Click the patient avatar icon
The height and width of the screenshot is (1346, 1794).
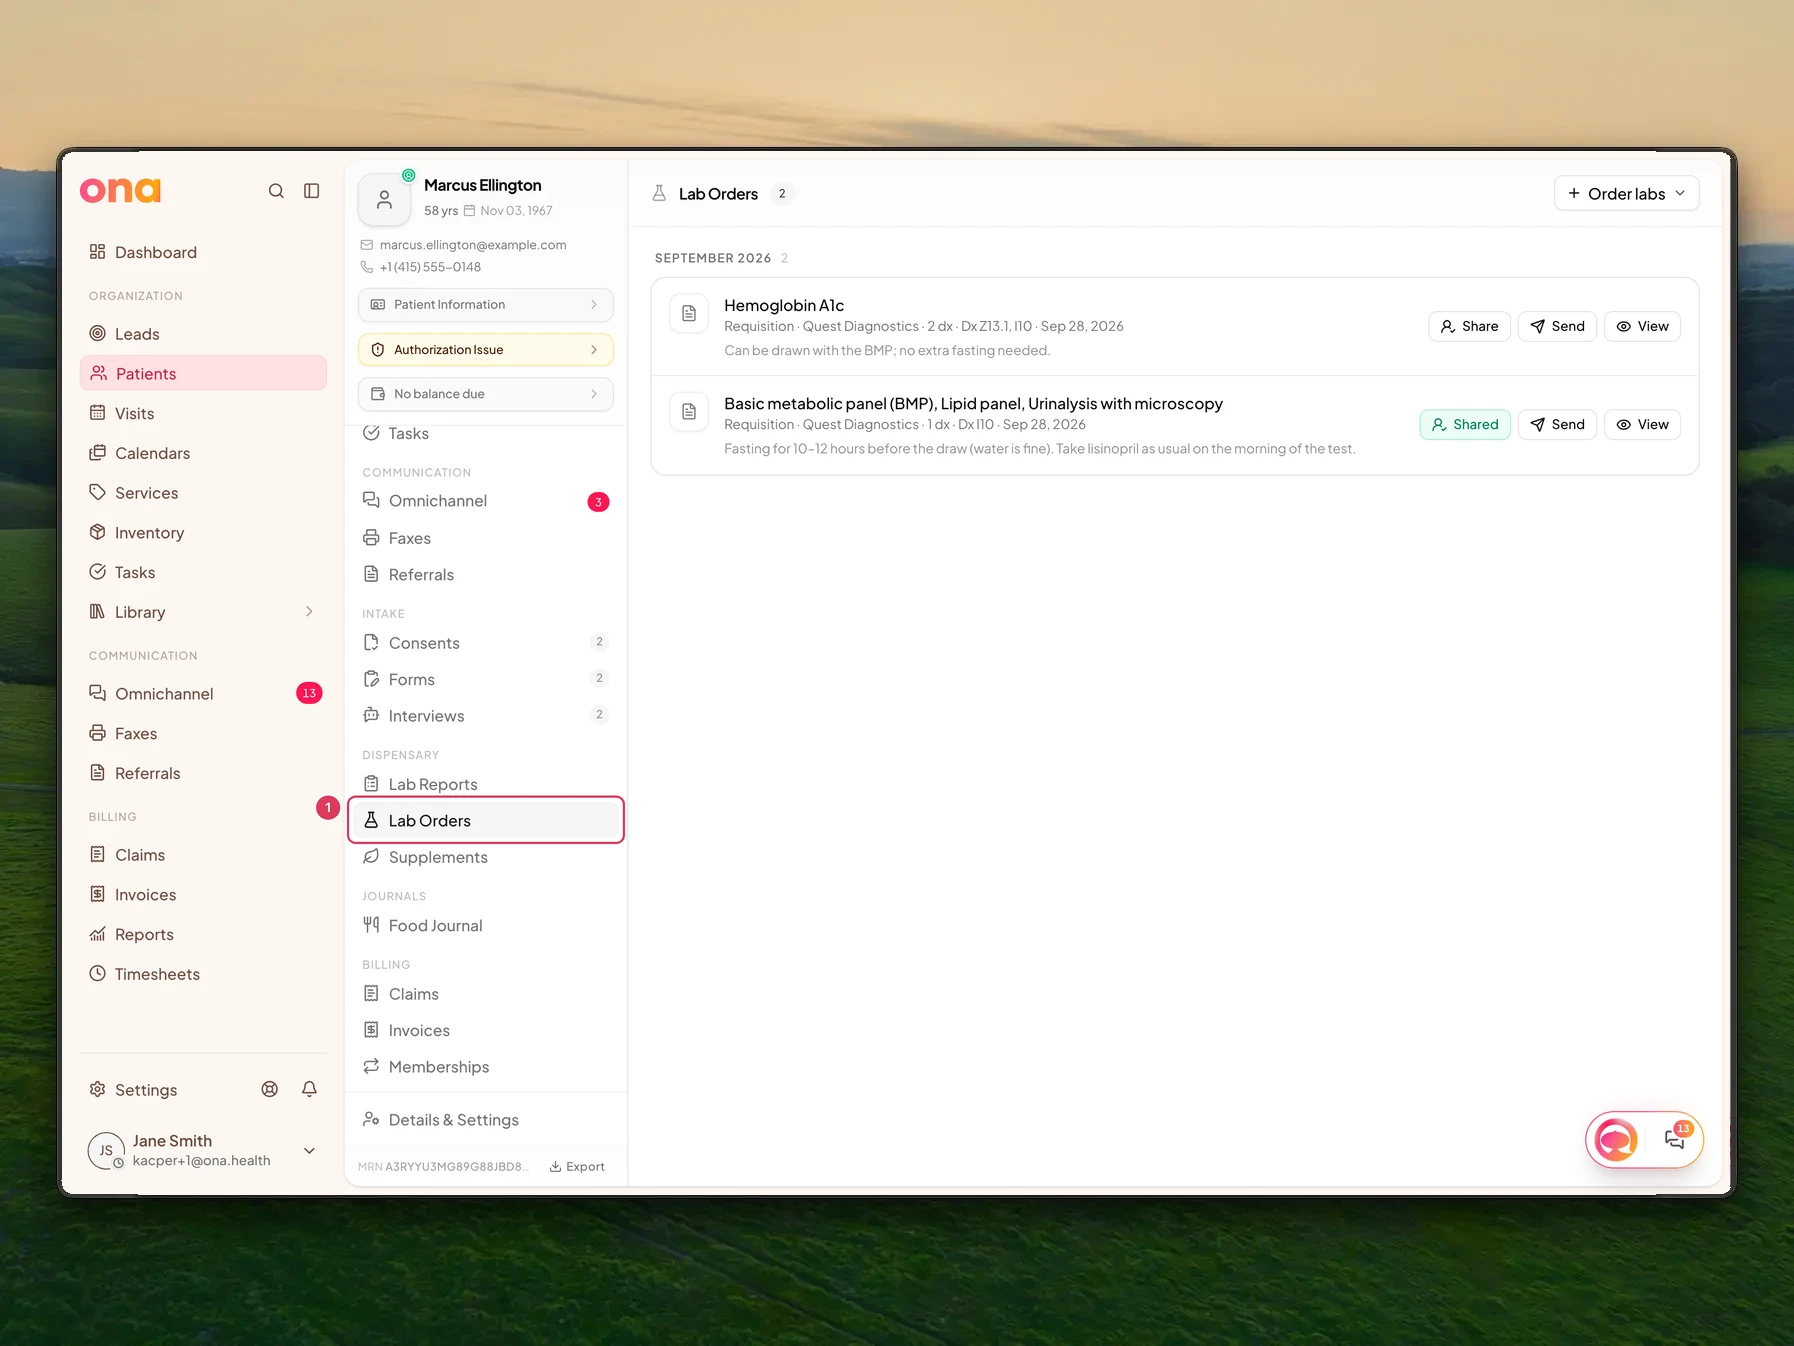(384, 200)
